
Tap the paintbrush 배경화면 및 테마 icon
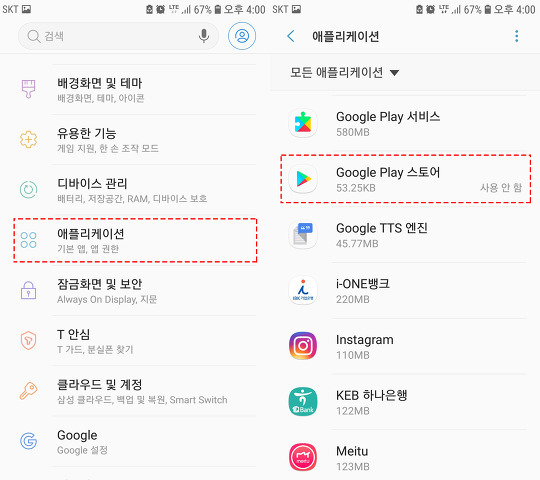[28, 89]
